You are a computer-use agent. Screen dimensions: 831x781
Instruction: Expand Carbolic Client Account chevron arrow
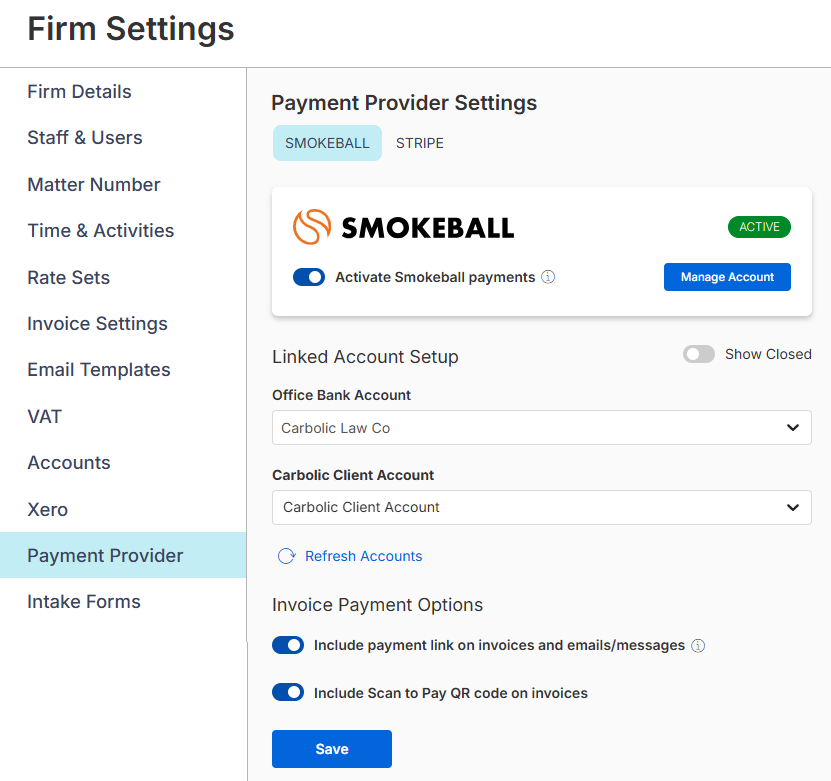pos(792,508)
